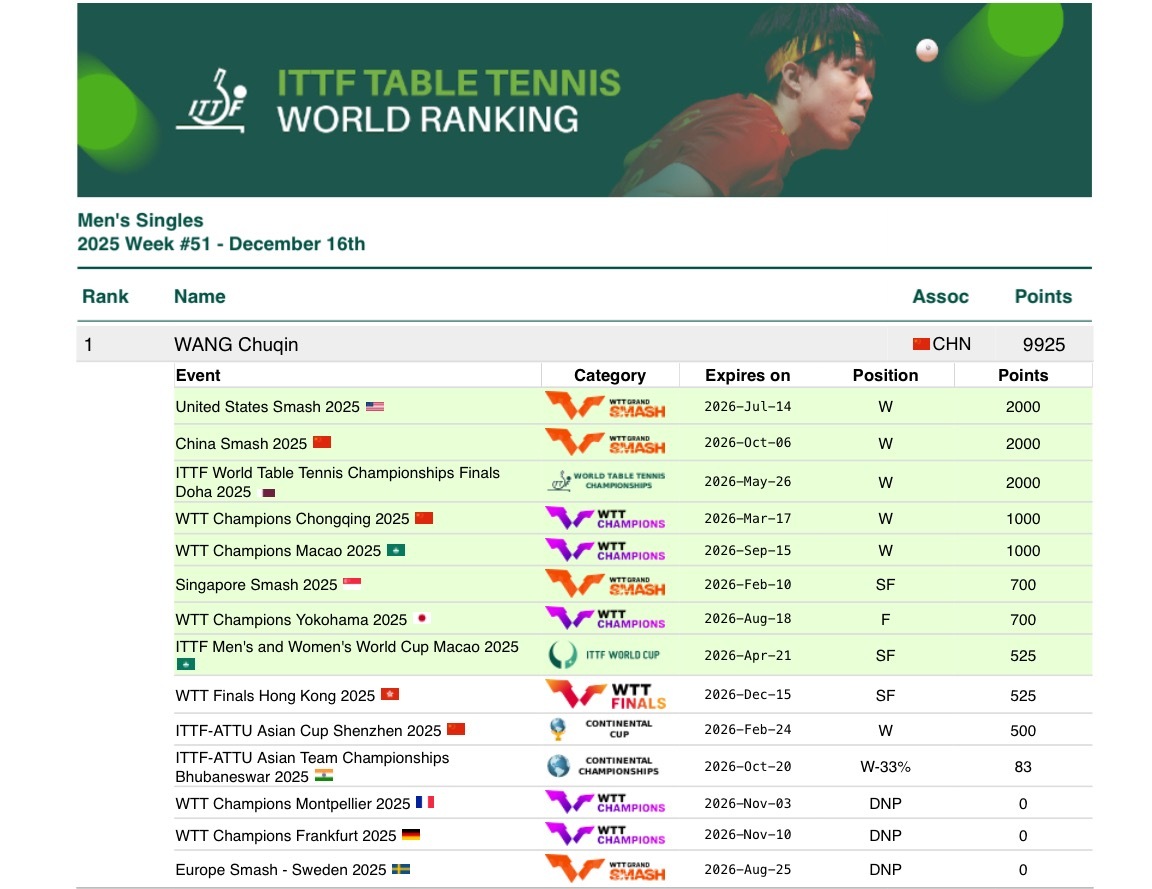The image size is (1152, 889).
Task: Click the Macao flag after WTT Champions Macao 2025
Action: click(x=396, y=550)
